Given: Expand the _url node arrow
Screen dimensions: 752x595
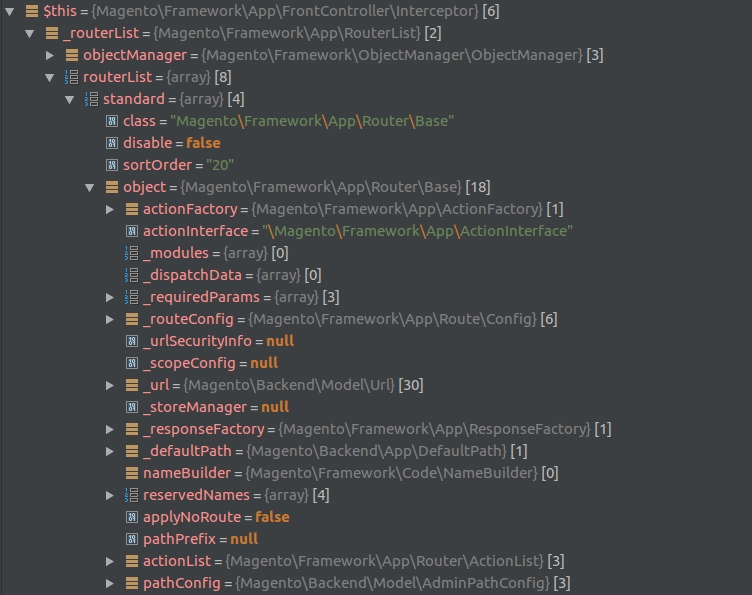Looking at the screenshot, I should (110, 385).
